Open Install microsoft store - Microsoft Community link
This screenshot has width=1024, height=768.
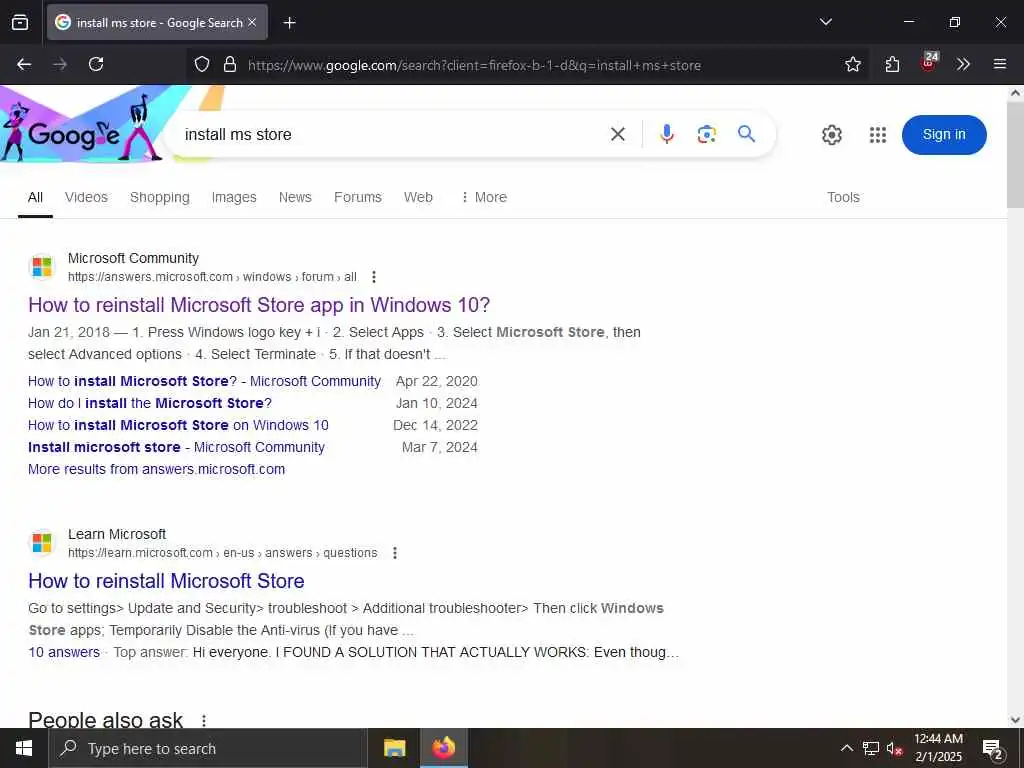tap(176, 447)
